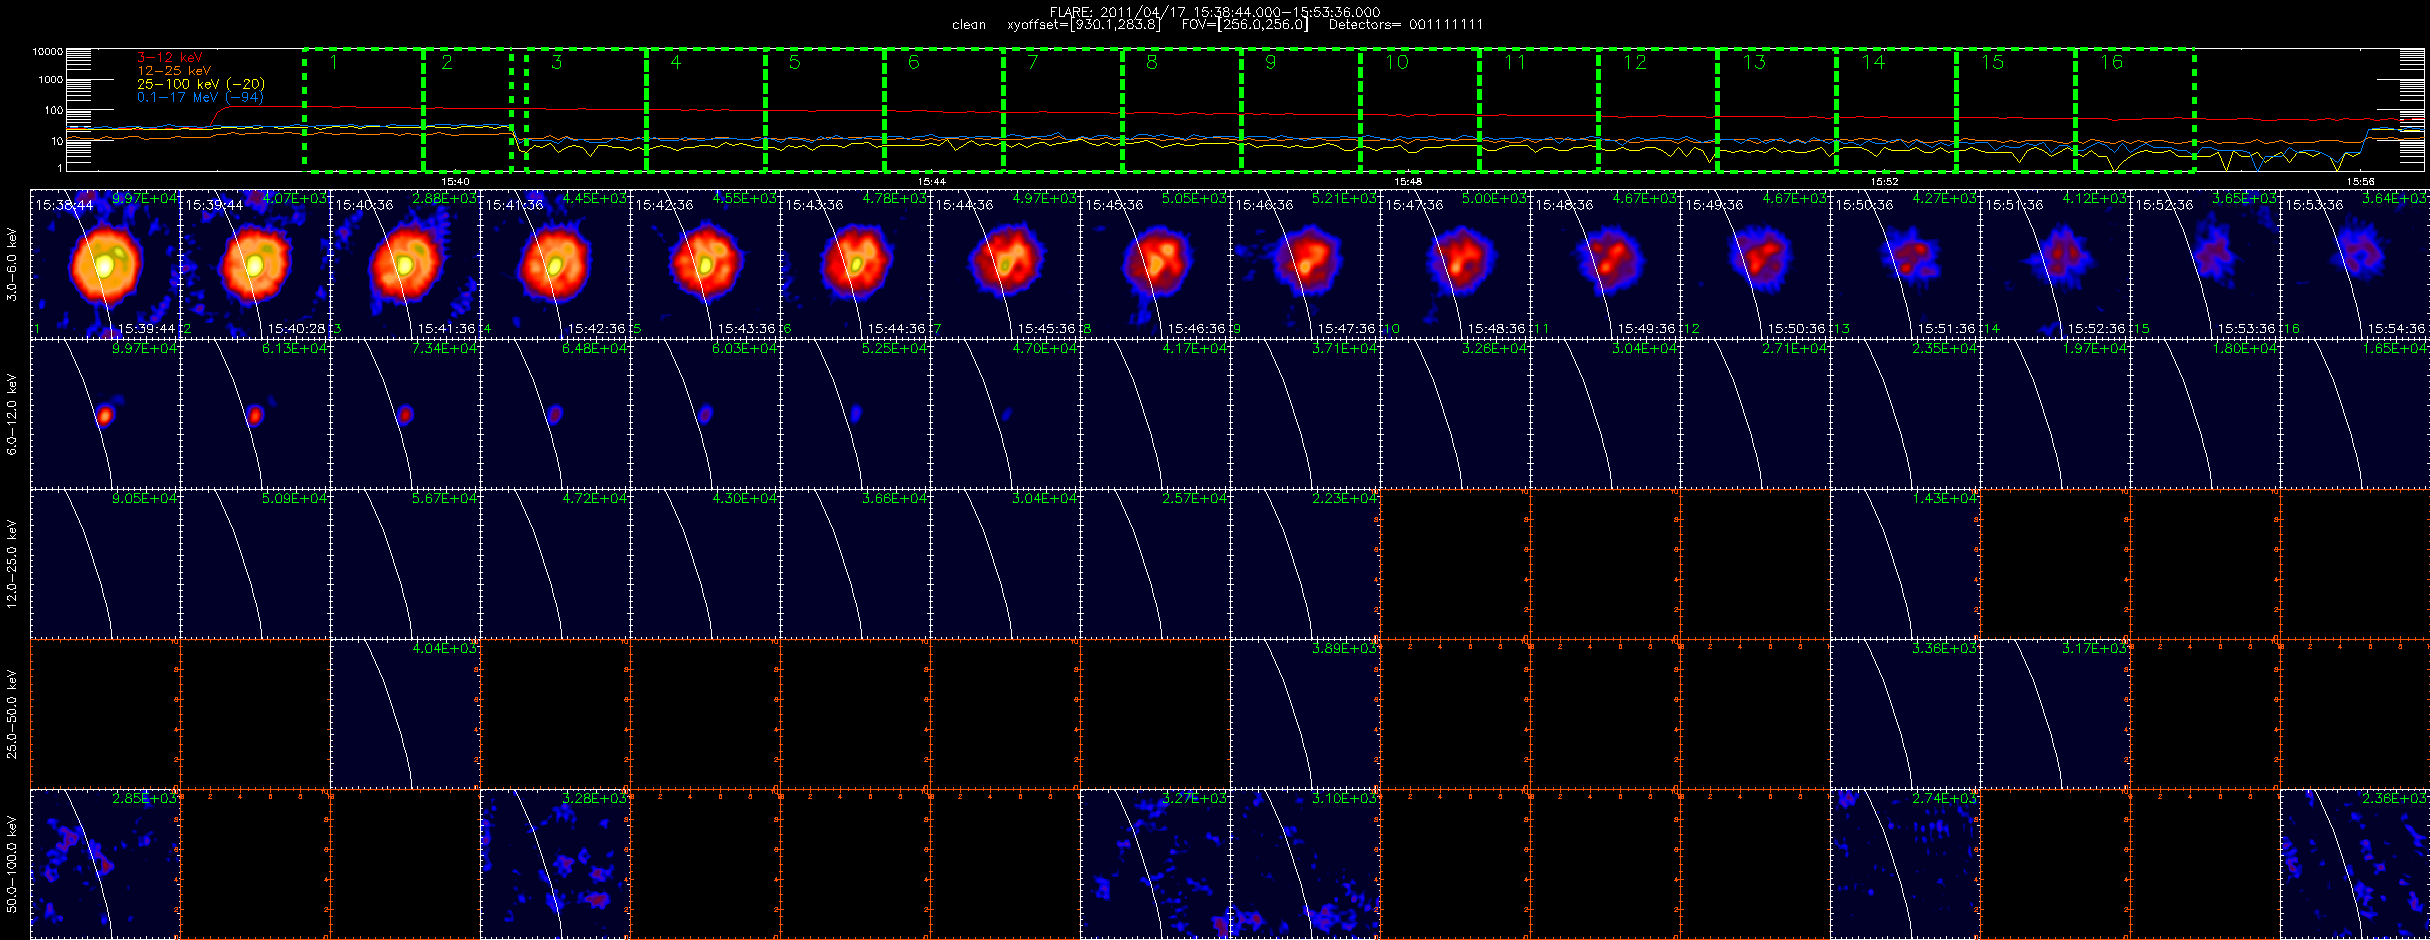Open the 3.0-6.0 keV image starting 15:40:36
Image resolution: width=2430 pixels, height=940 pixels.
[x=405, y=264]
